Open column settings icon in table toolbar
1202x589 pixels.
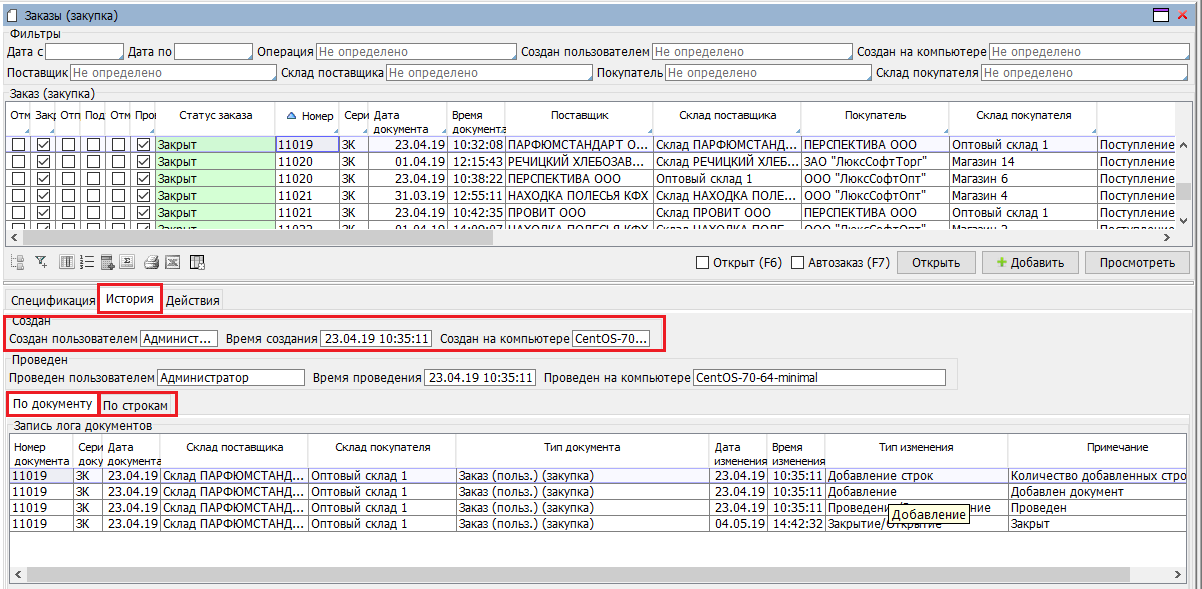[66, 263]
